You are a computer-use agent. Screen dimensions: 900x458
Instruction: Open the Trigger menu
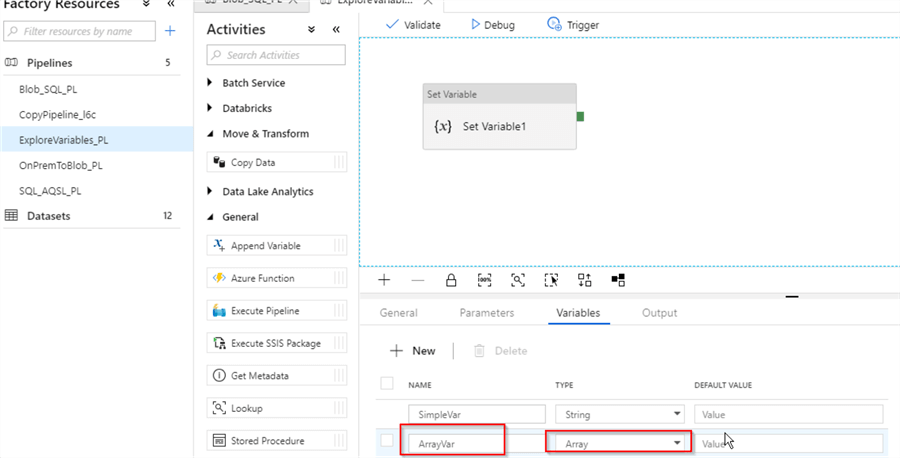point(573,24)
